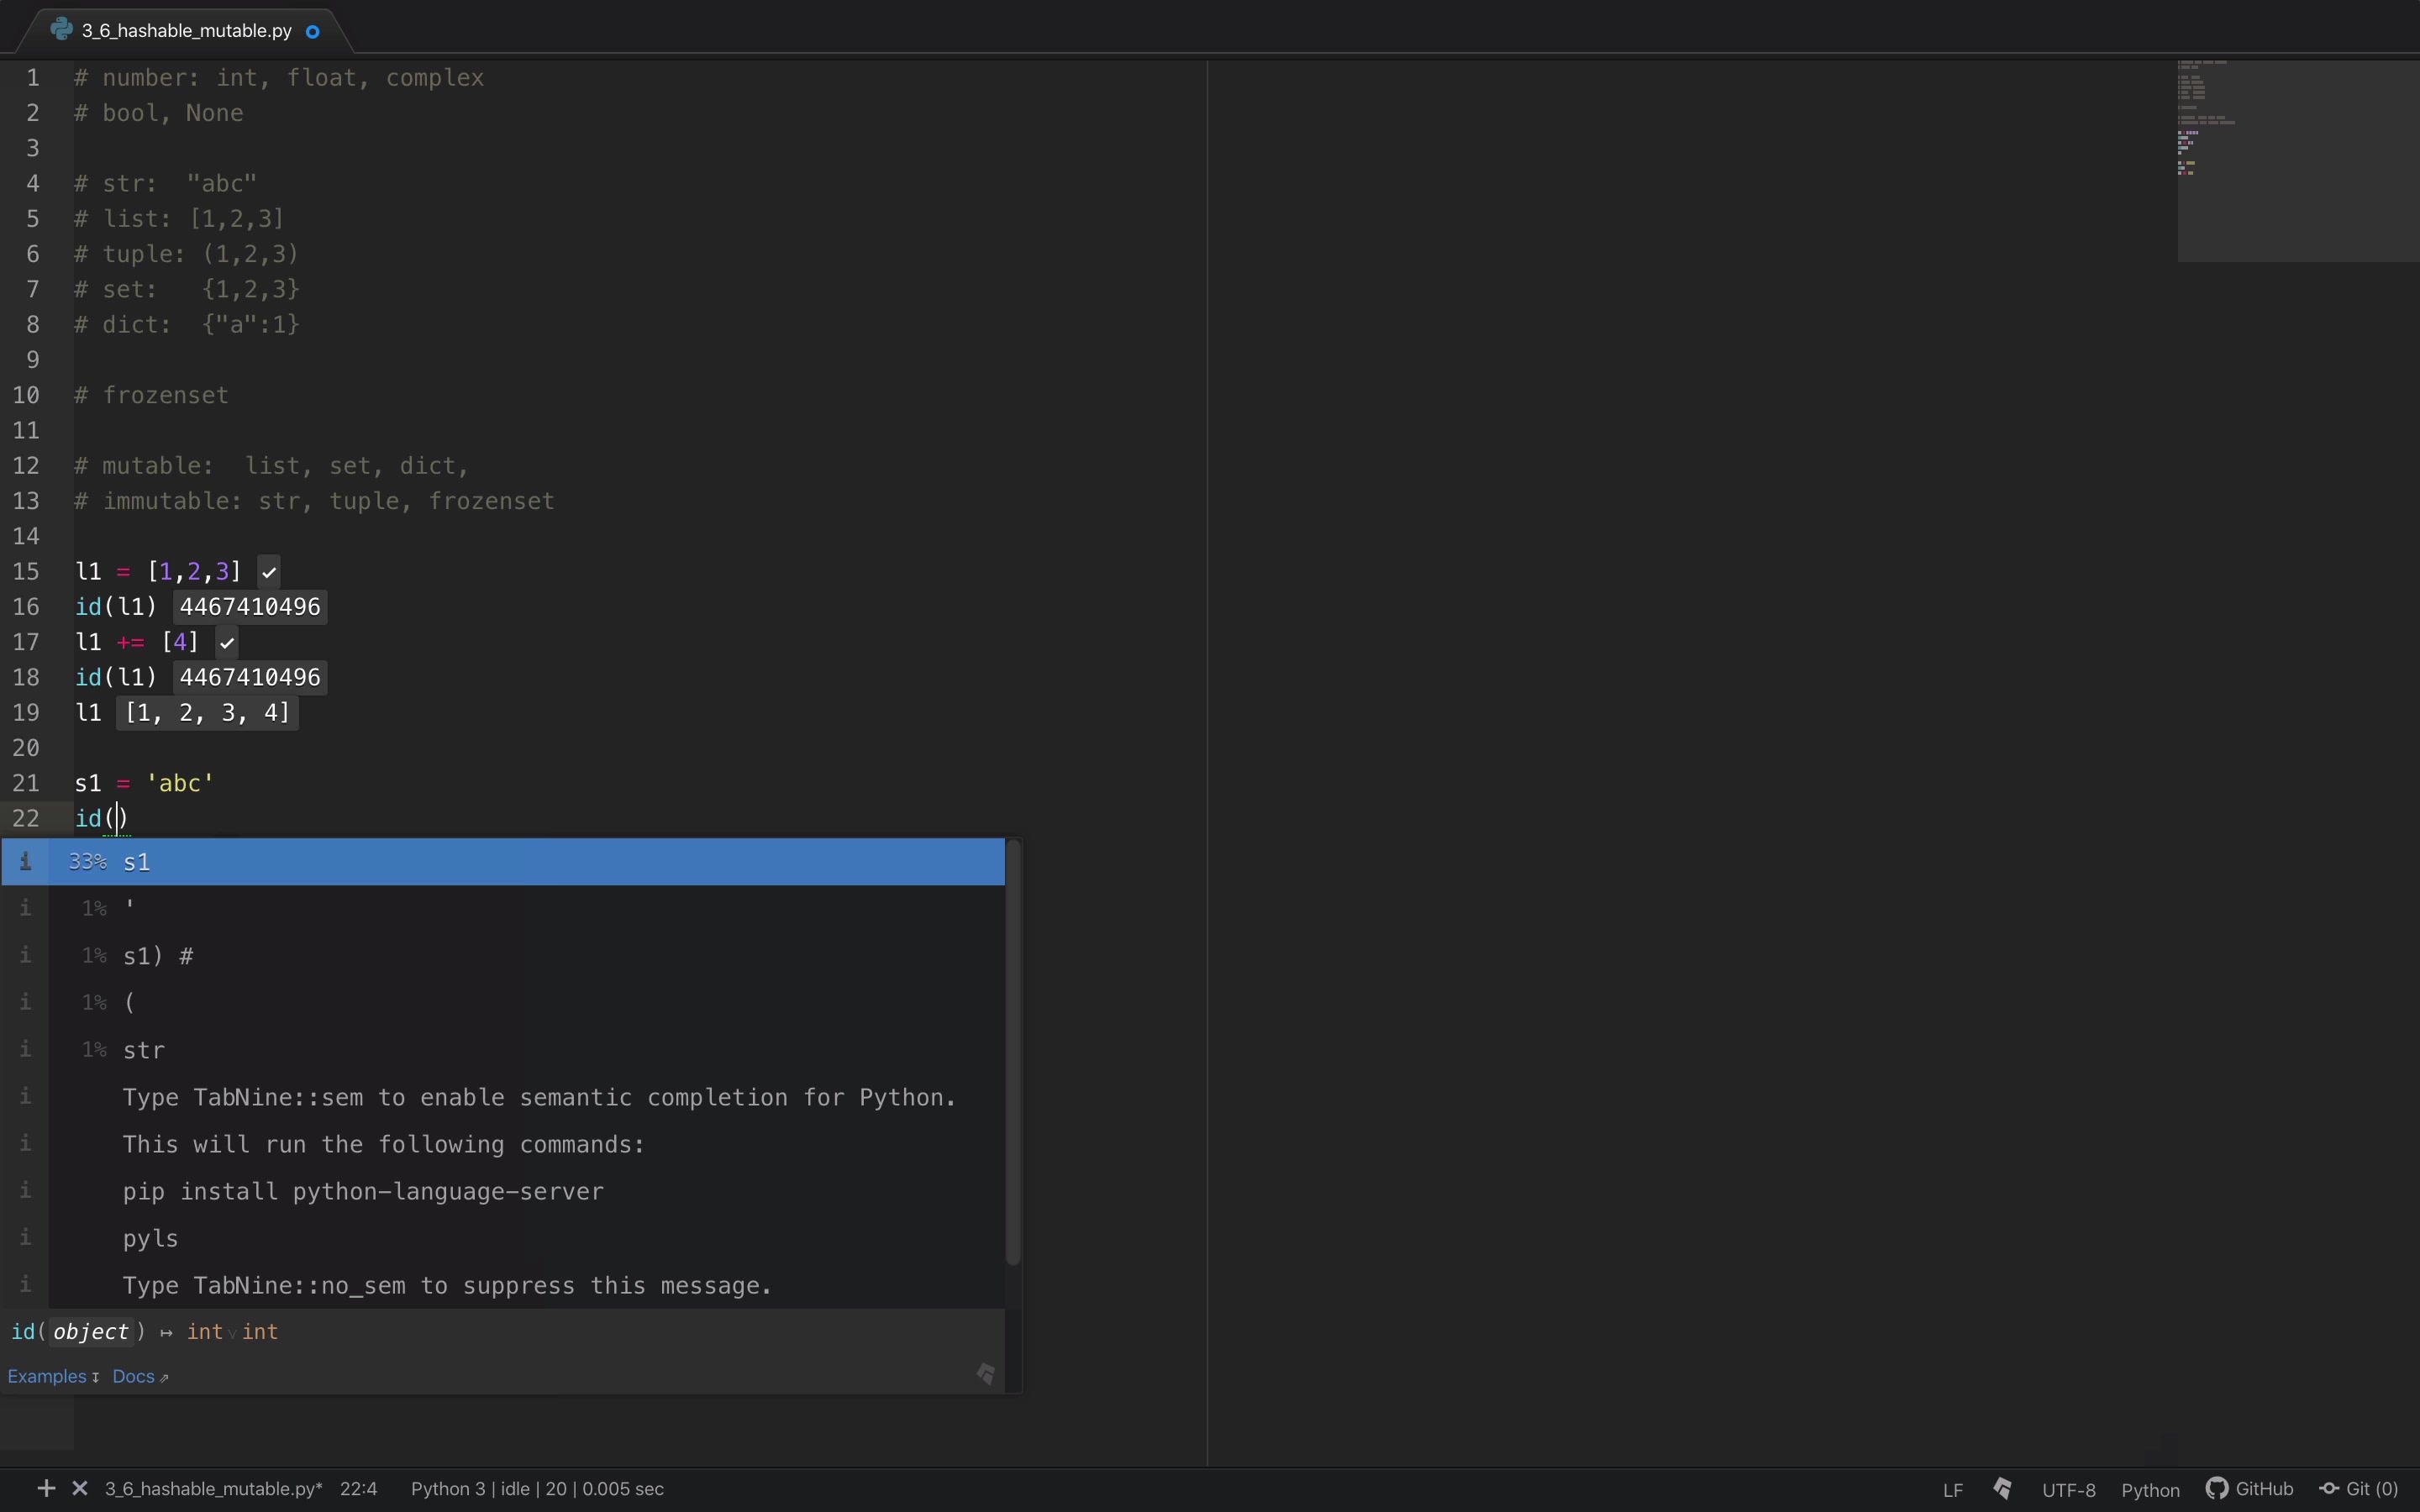
Task: Click the info icon beside the str completion
Action: click(x=25, y=1049)
